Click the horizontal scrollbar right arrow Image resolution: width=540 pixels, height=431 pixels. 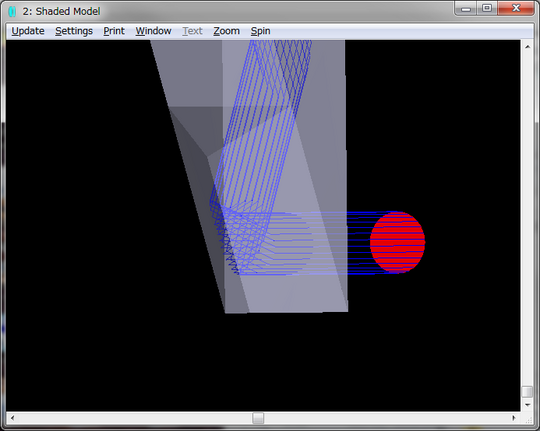513,418
